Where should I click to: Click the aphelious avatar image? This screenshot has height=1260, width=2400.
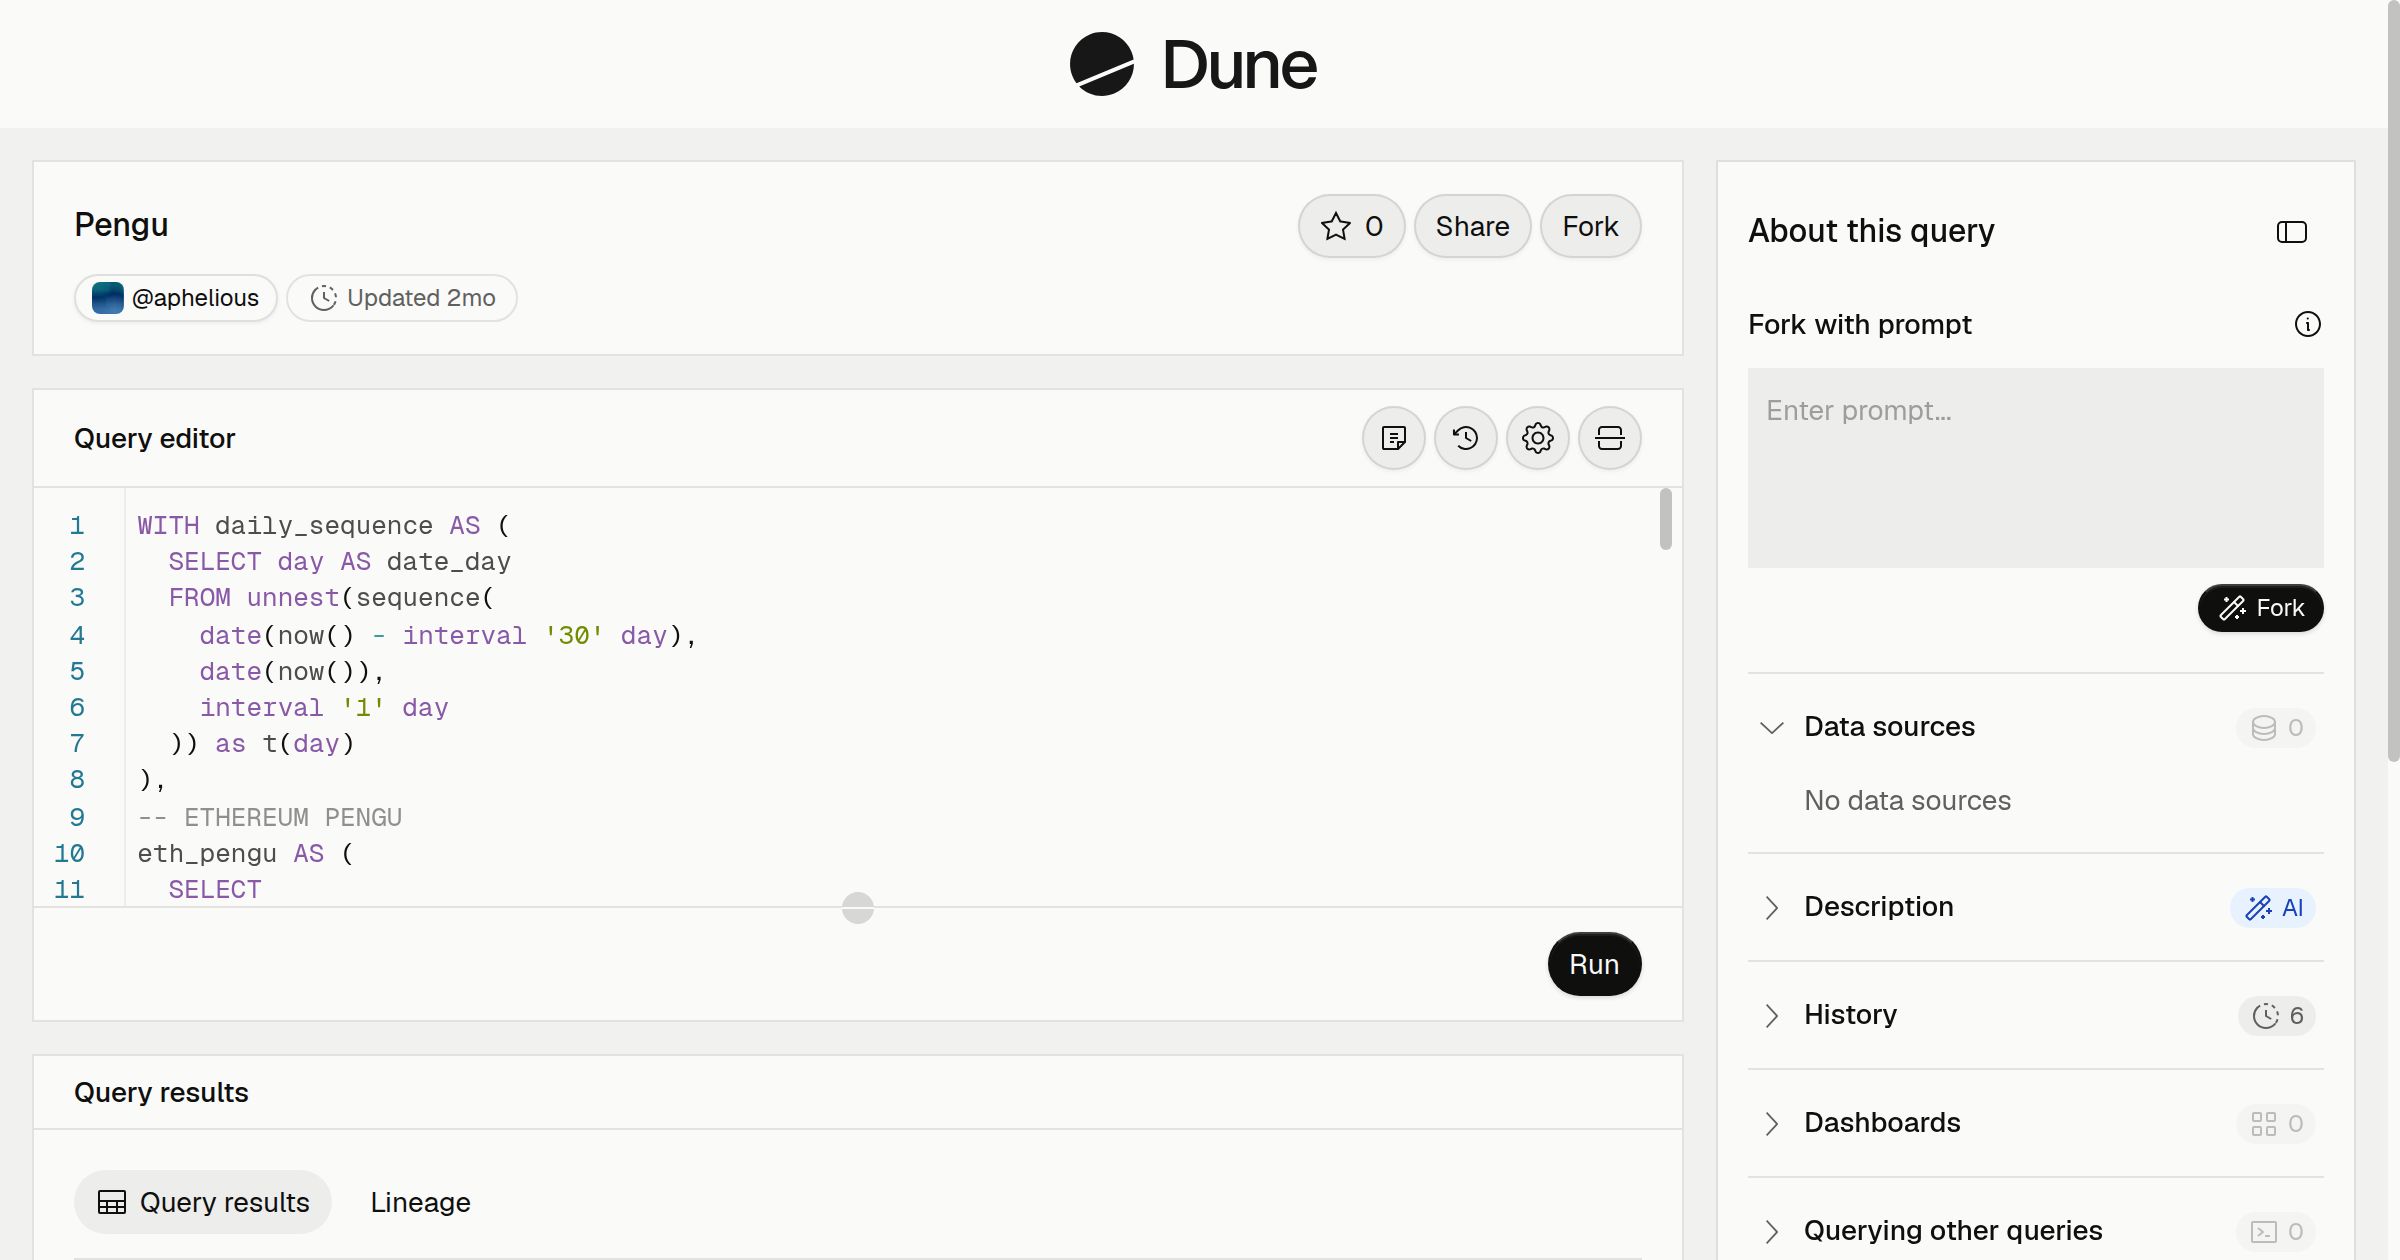[x=107, y=298]
